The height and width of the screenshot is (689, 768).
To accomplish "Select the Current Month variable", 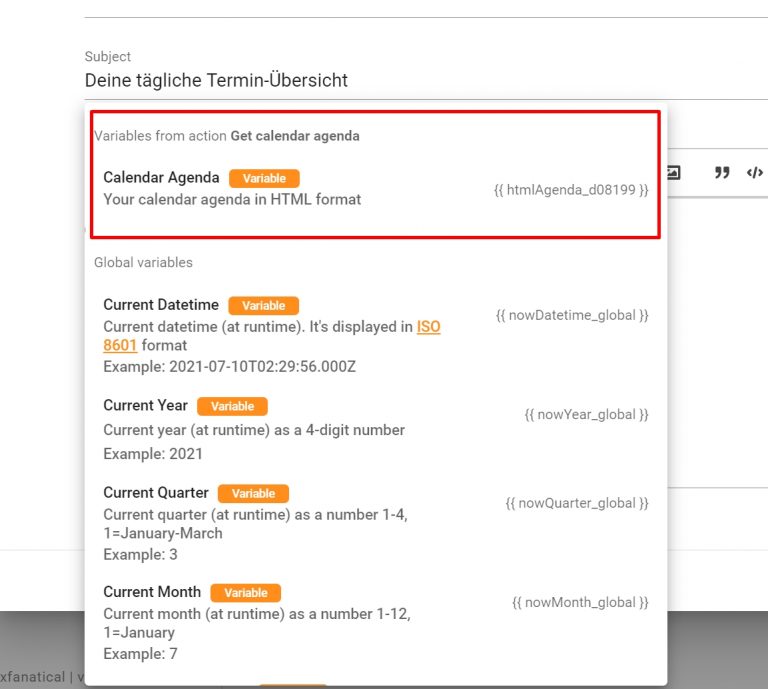I will [x=375, y=622].
